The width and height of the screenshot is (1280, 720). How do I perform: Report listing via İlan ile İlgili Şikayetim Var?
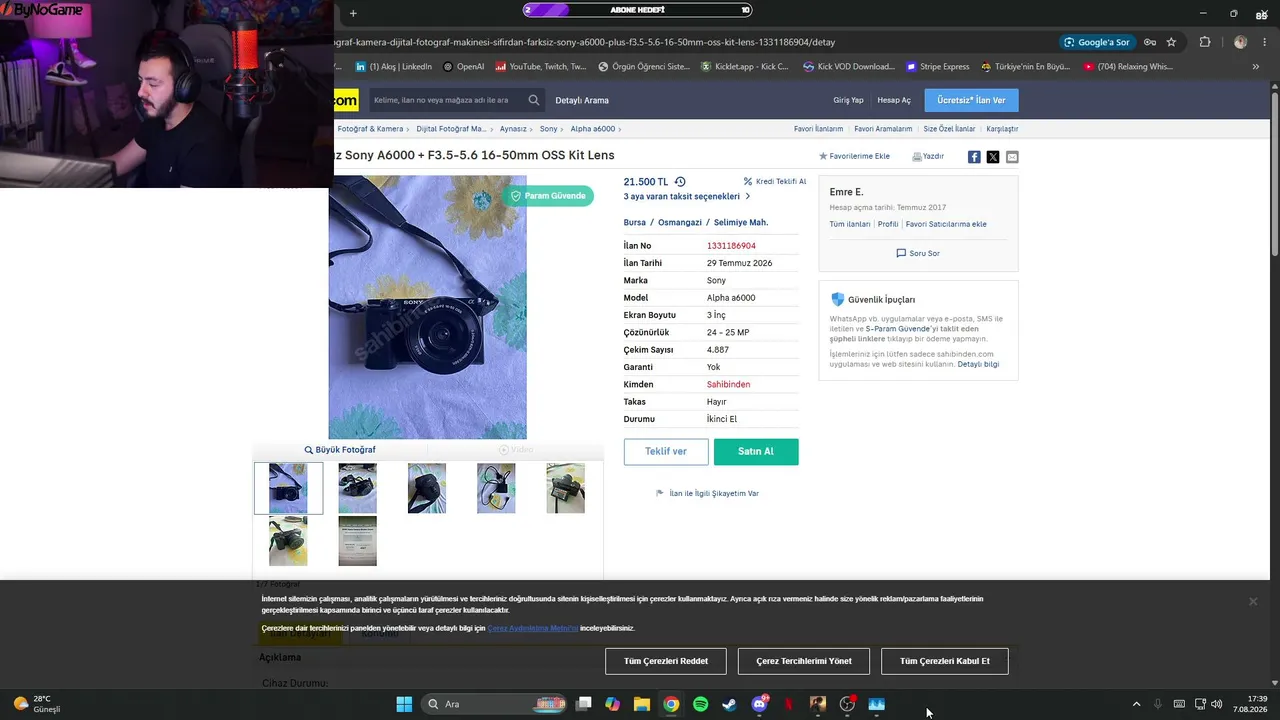707,494
